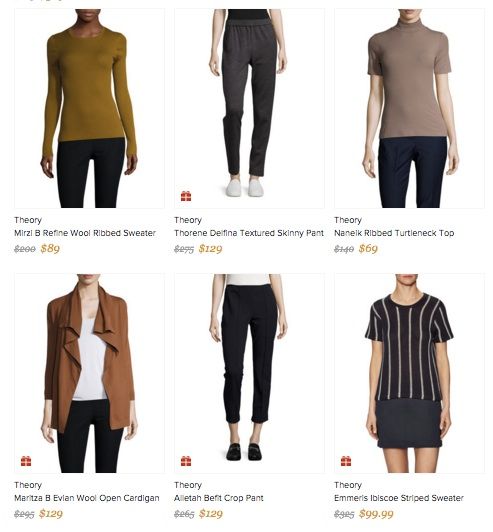Click Theory brand above Naneik turtleneck top

click(348, 220)
